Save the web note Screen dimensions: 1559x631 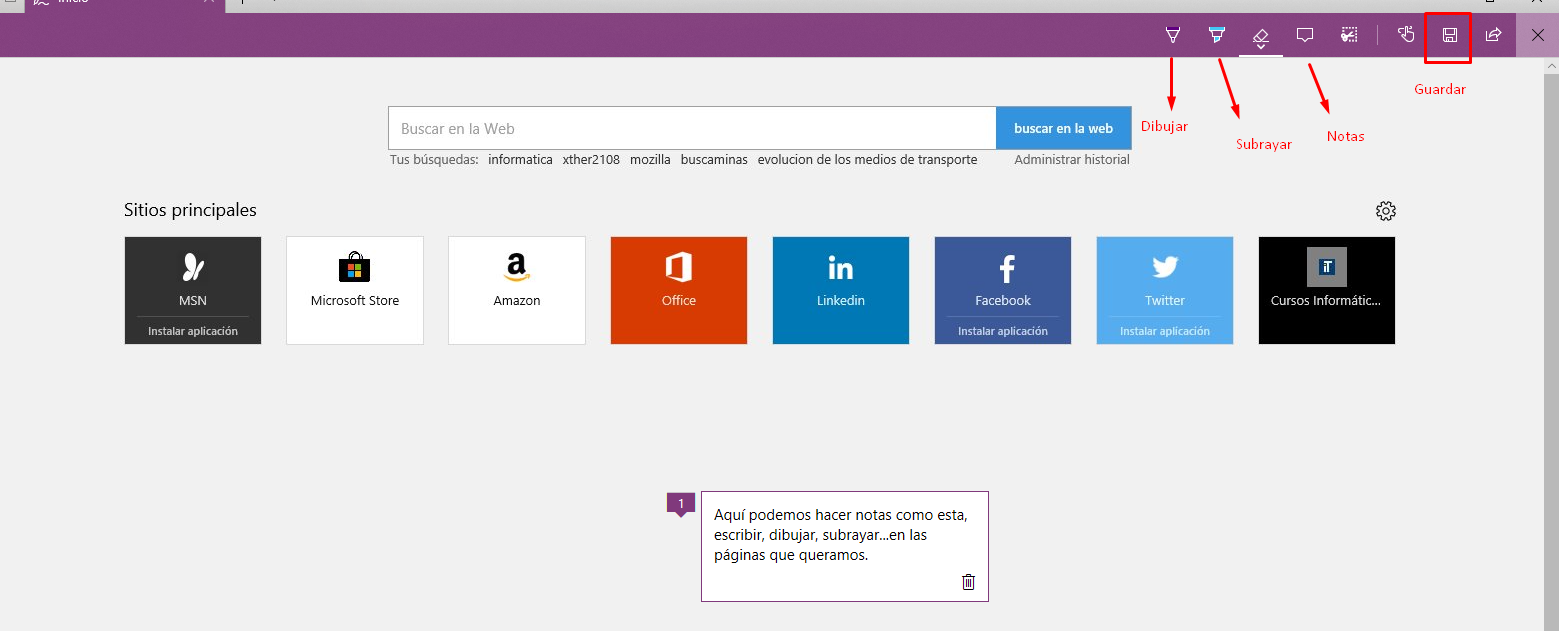pos(1449,35)
